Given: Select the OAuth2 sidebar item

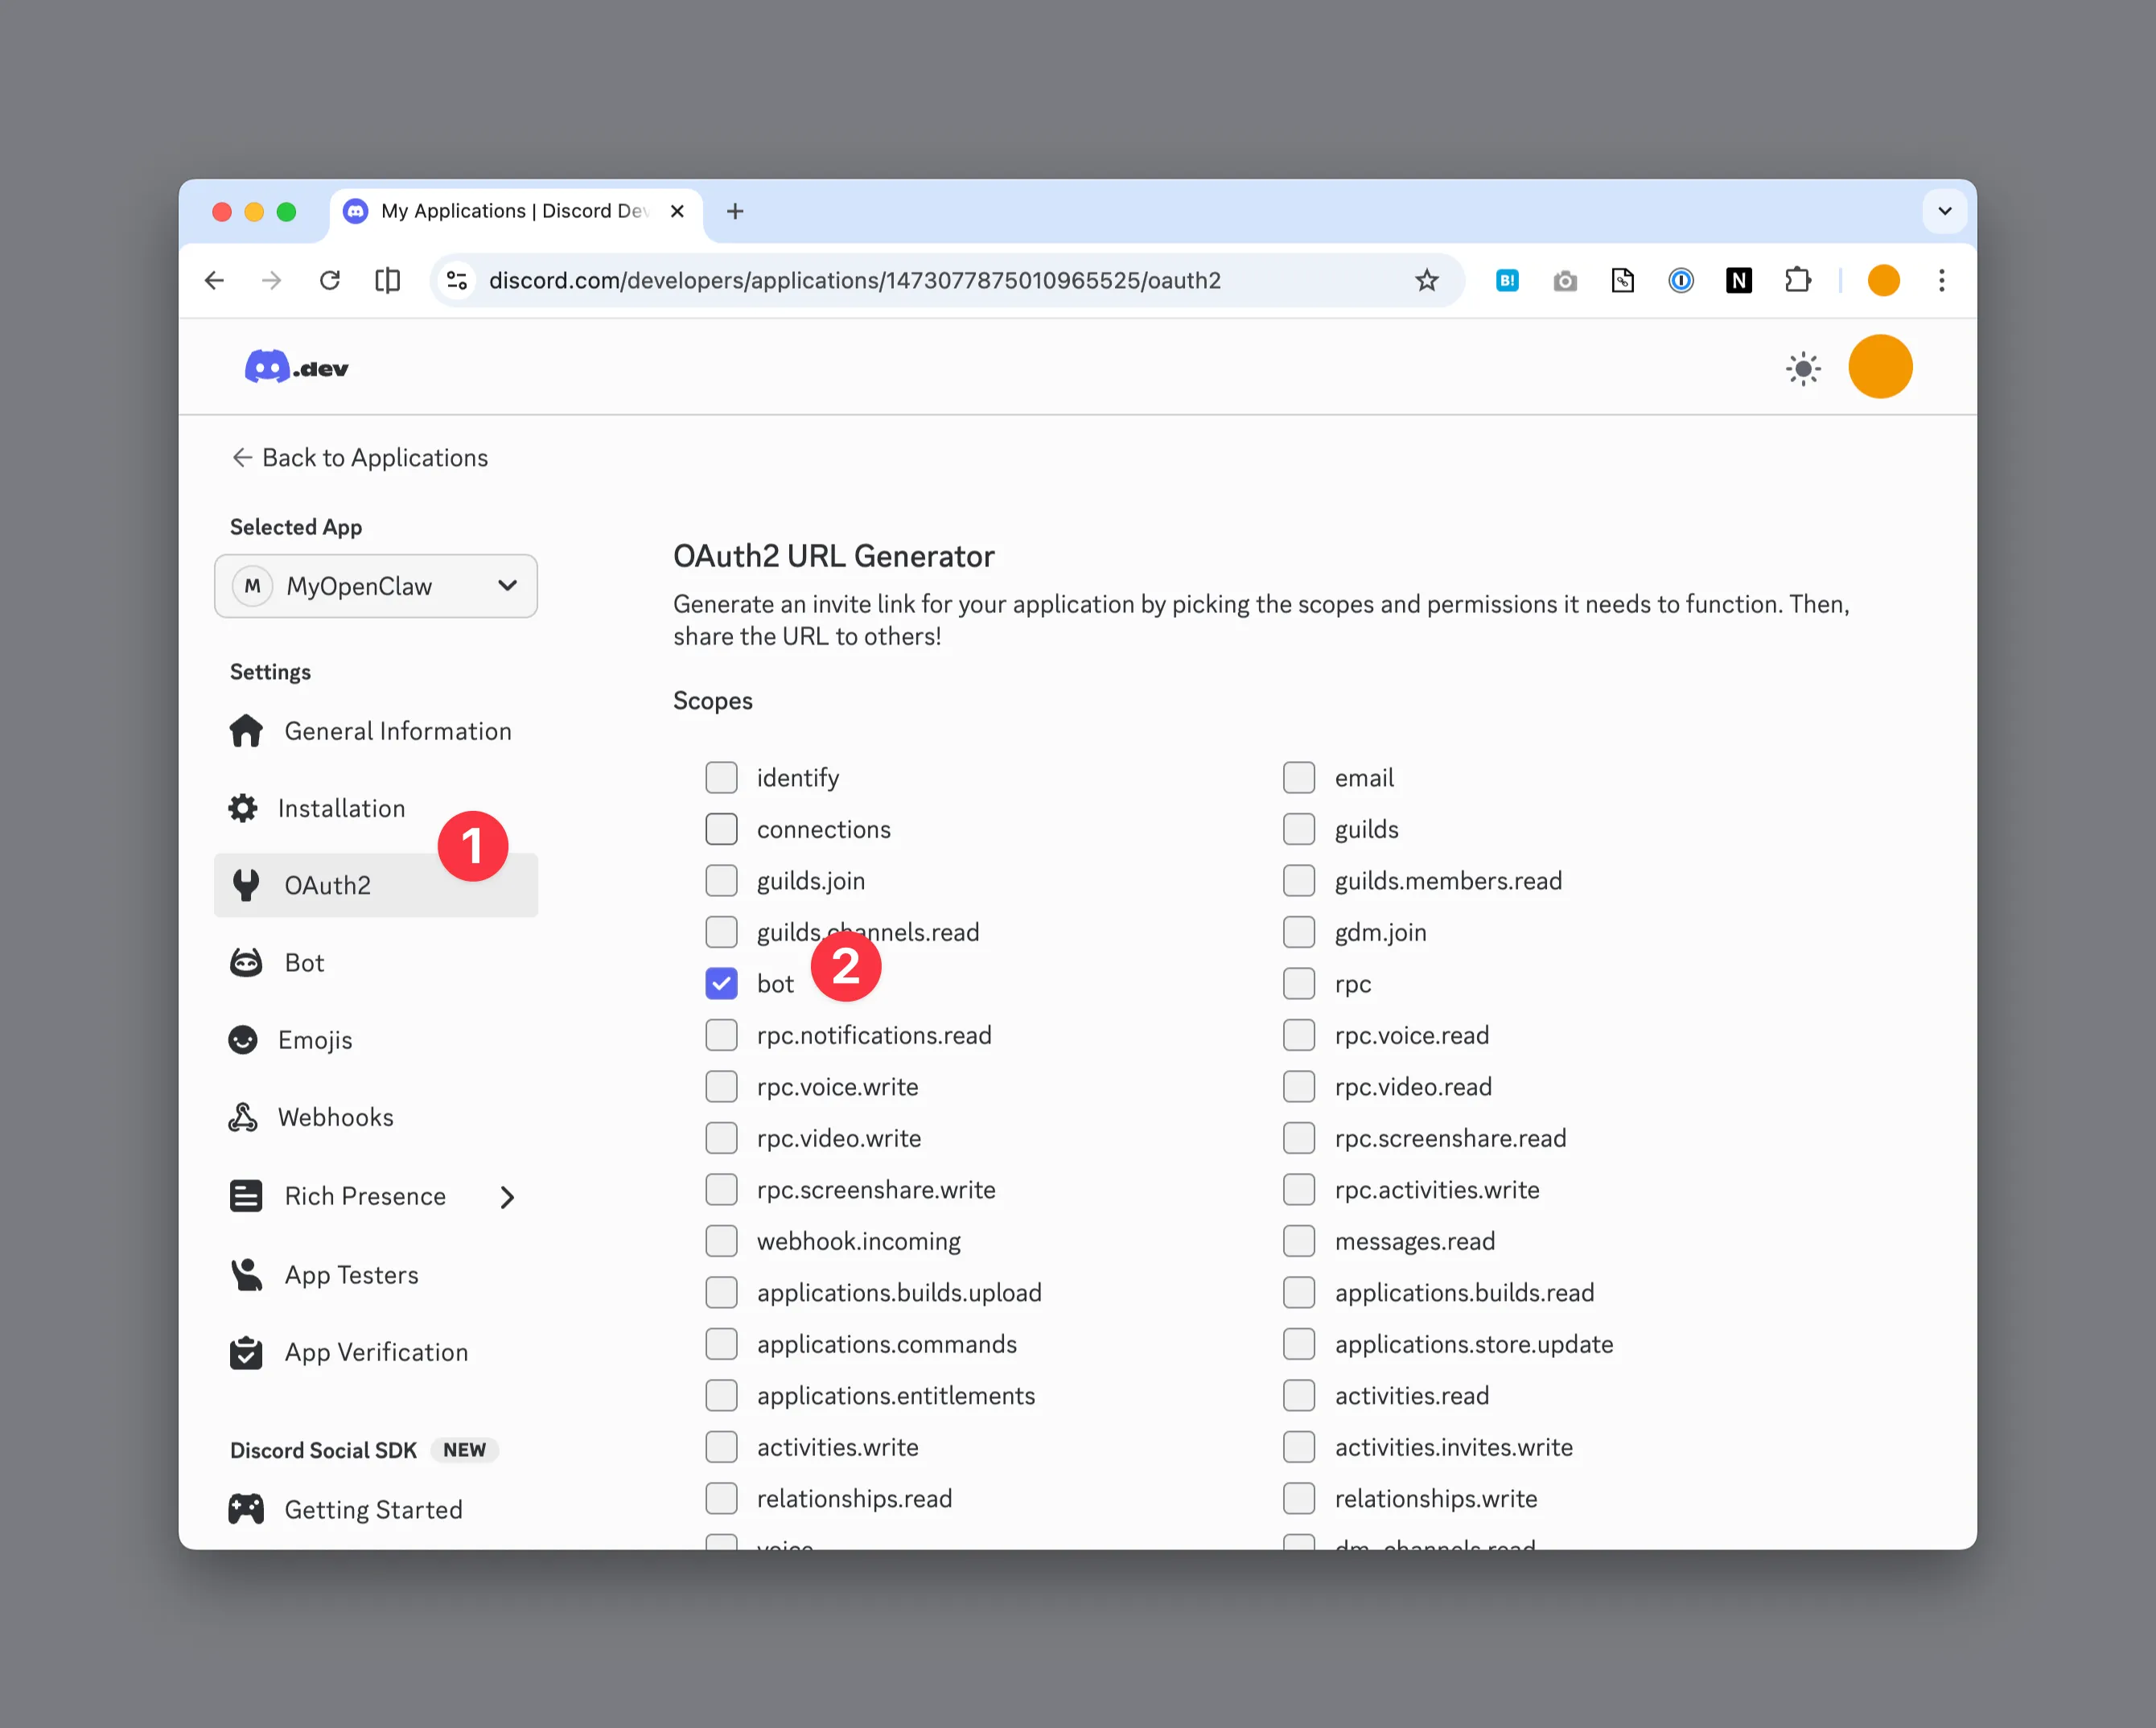Looking at the screenshot, I should pos(327,885).
